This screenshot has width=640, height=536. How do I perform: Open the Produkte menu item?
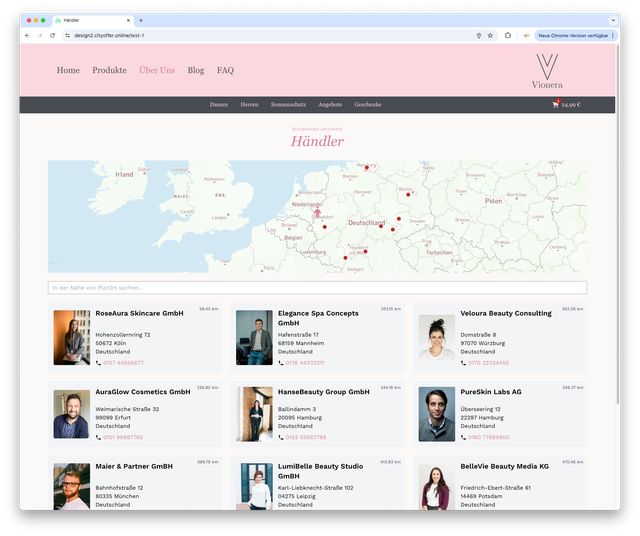(109, 71)
